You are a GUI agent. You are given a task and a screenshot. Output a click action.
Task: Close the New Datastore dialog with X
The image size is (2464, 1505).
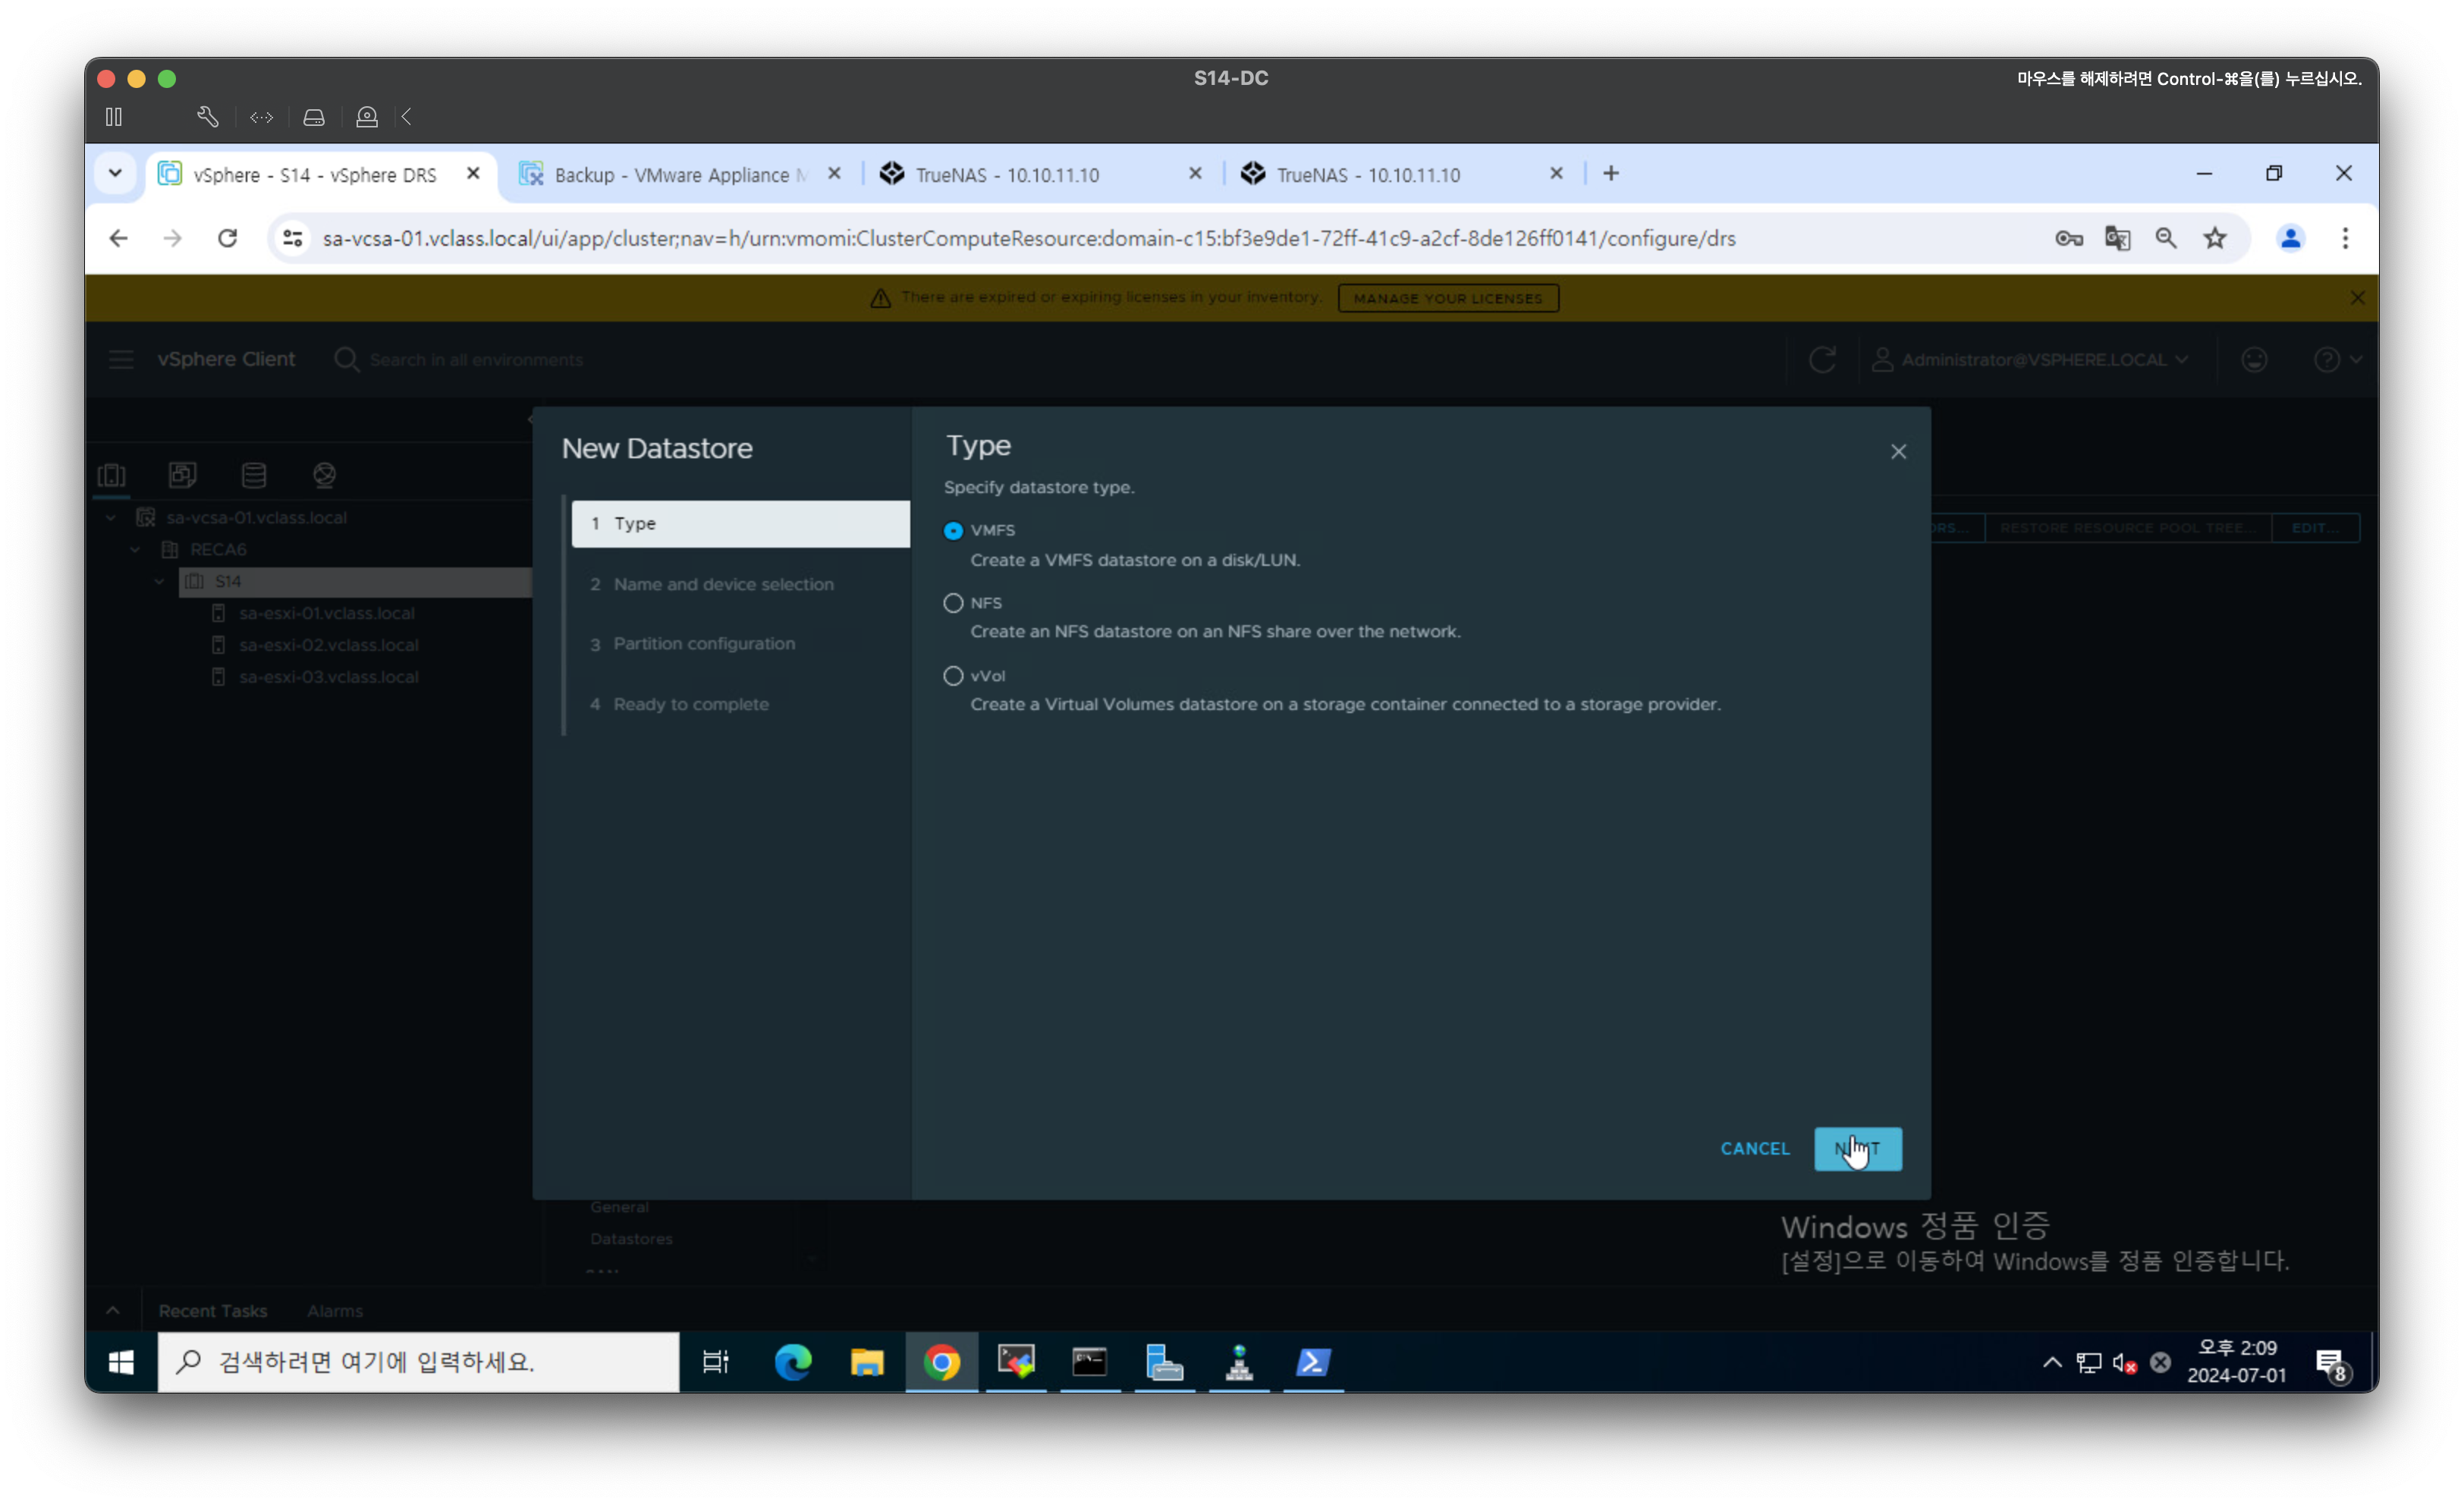click(x=1898, y=452)
